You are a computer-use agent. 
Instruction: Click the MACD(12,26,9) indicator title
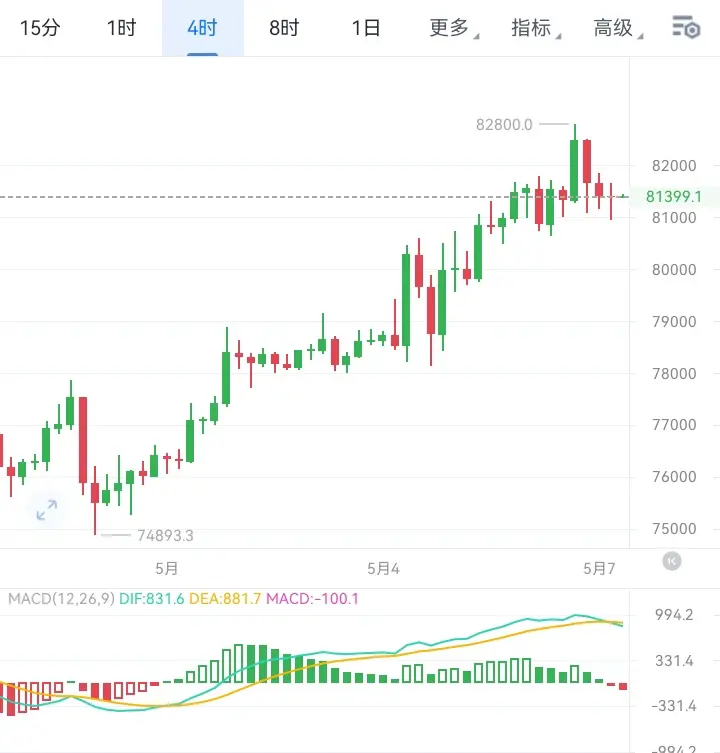(x=61, y=599)
